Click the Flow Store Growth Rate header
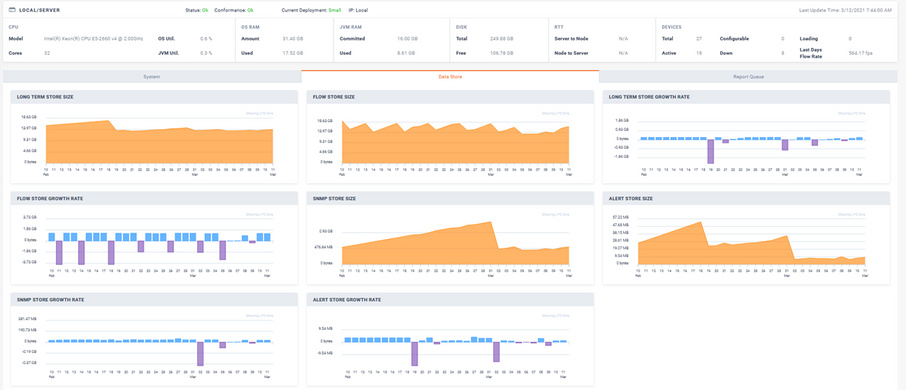Screen dimensions: 906x390 [154, 198]
